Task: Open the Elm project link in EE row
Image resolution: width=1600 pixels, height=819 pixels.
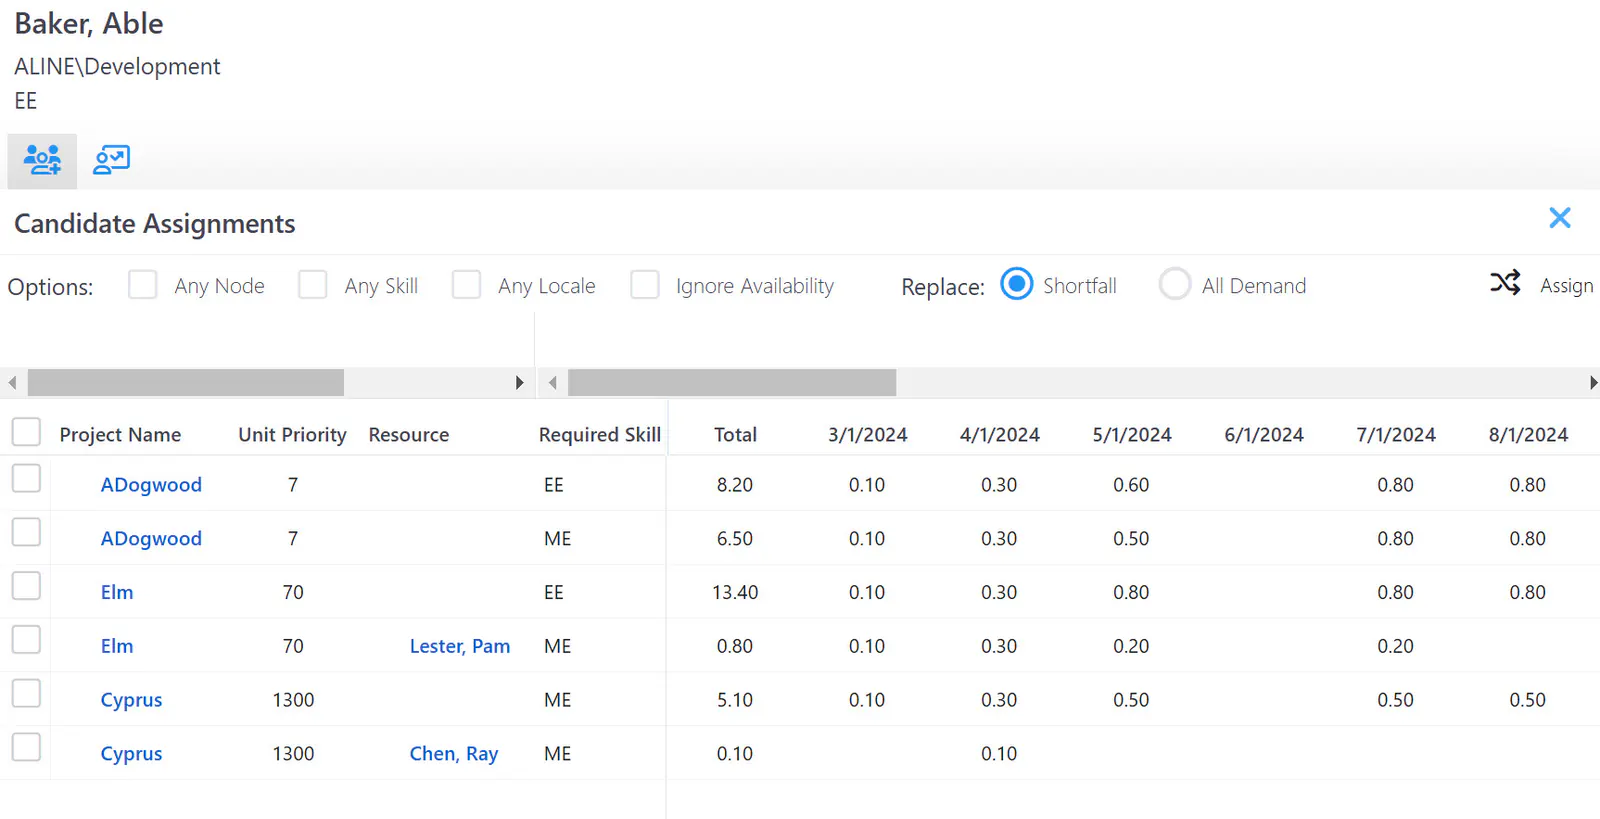Action: click(117, 593)
